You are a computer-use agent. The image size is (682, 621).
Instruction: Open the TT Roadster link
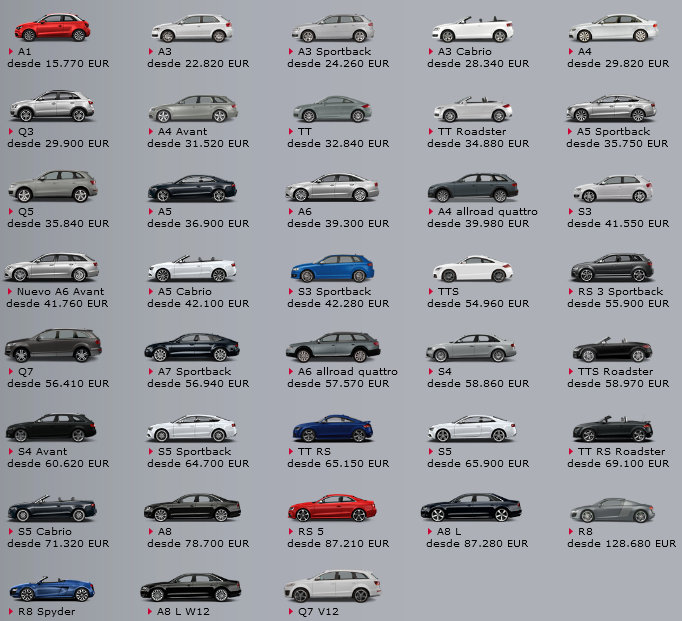472,131
